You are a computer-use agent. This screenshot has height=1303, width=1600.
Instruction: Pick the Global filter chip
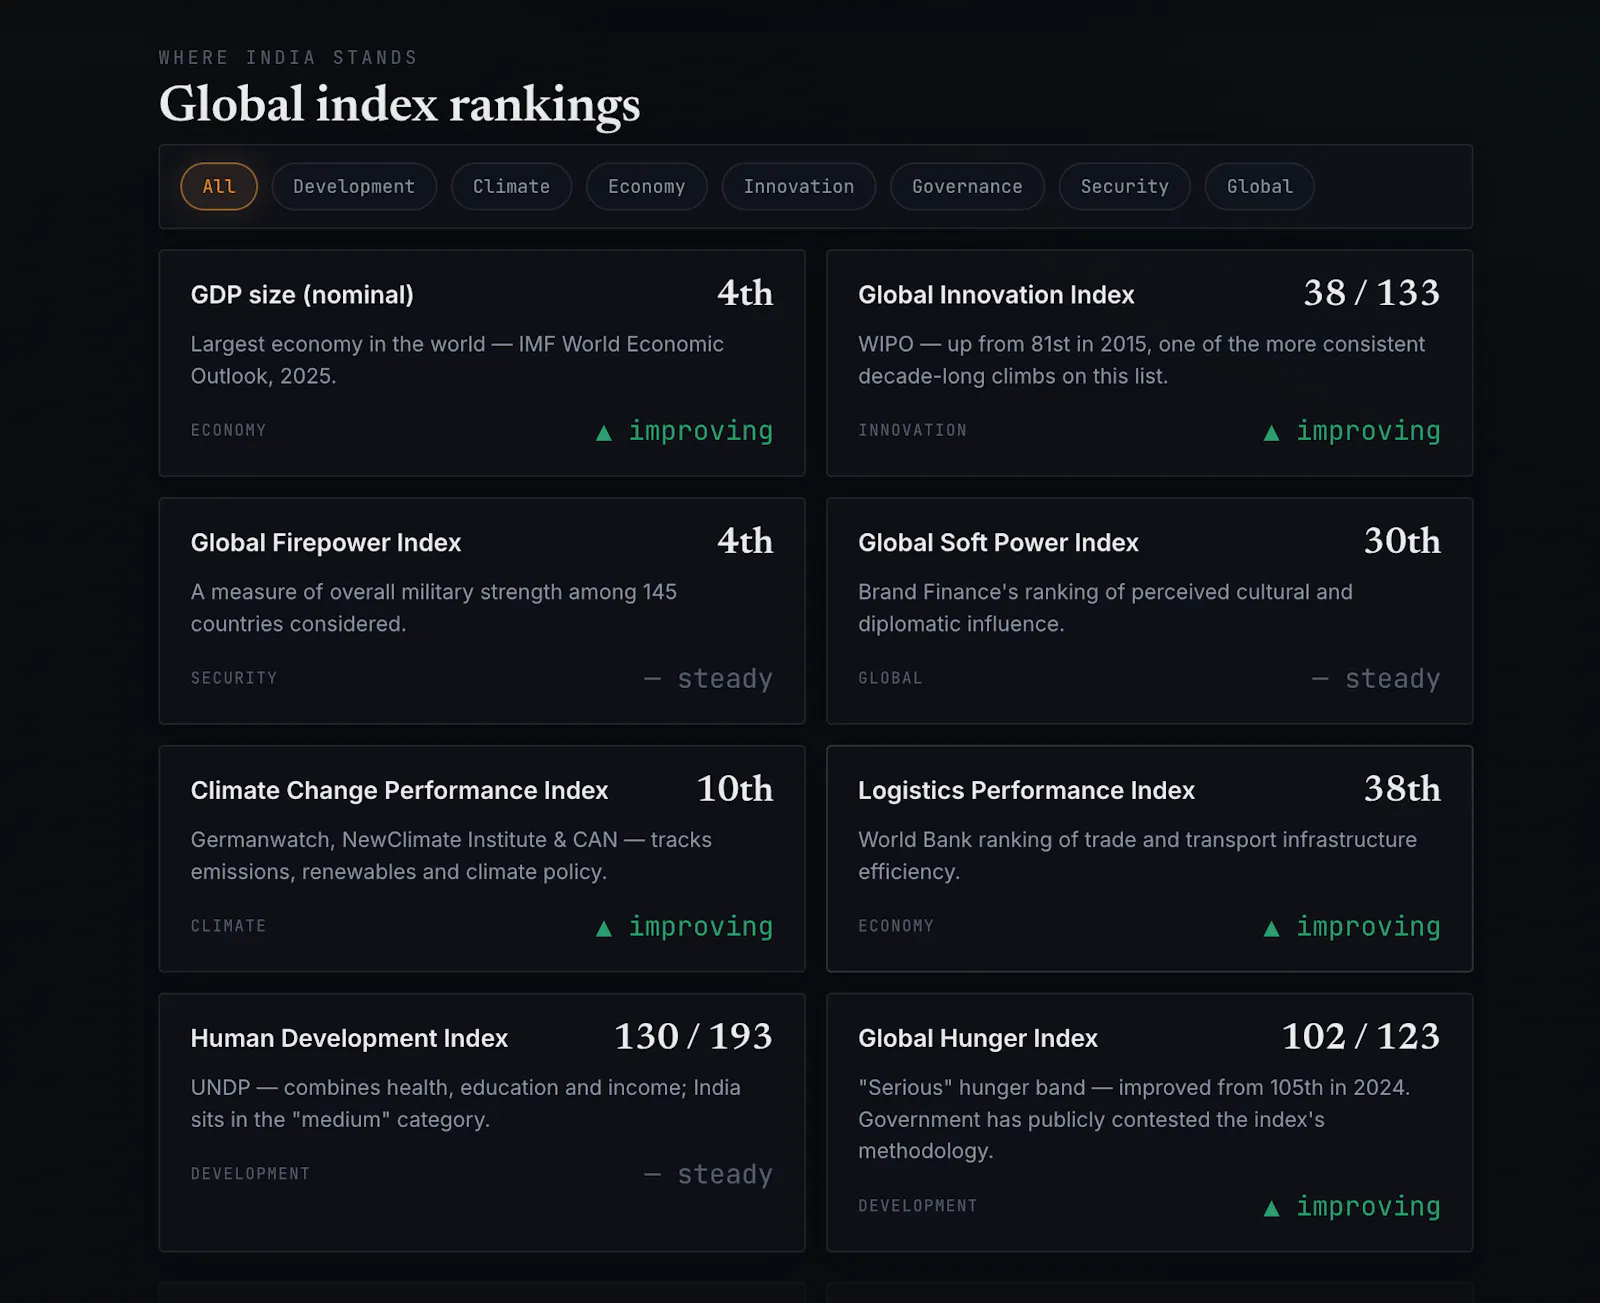pyautogui.click(x=1259, y=187)
